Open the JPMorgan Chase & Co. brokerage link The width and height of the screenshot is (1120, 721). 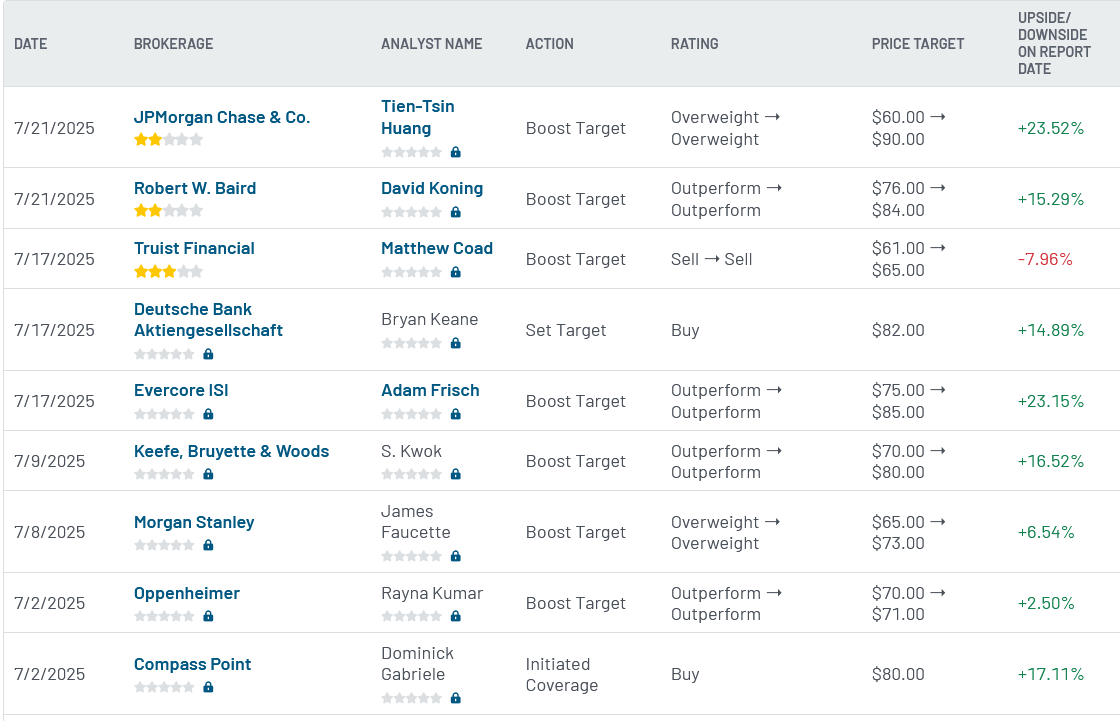click(222, 117)
